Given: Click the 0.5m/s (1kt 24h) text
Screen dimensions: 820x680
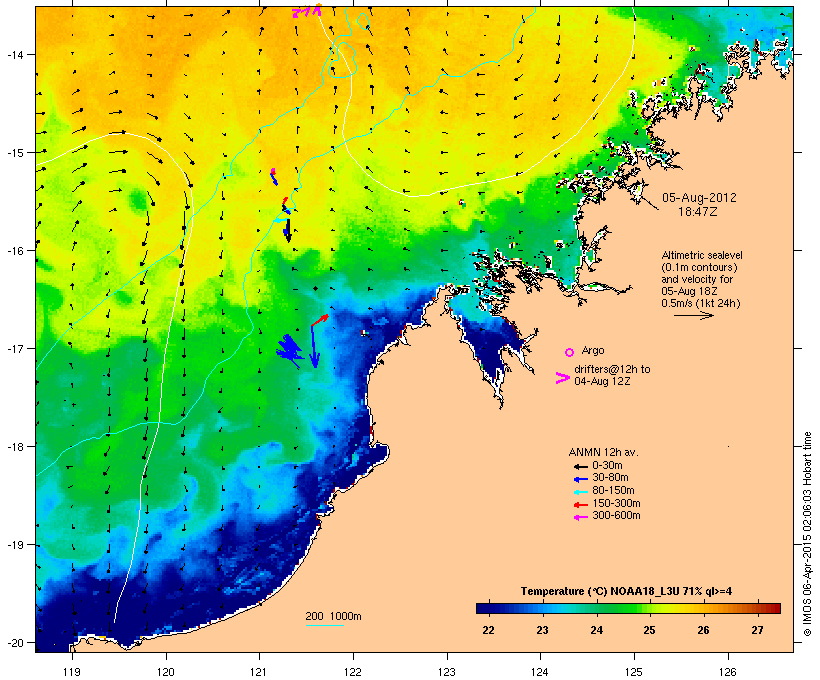Looking at the screenshot, I should (x=701, y=303).
